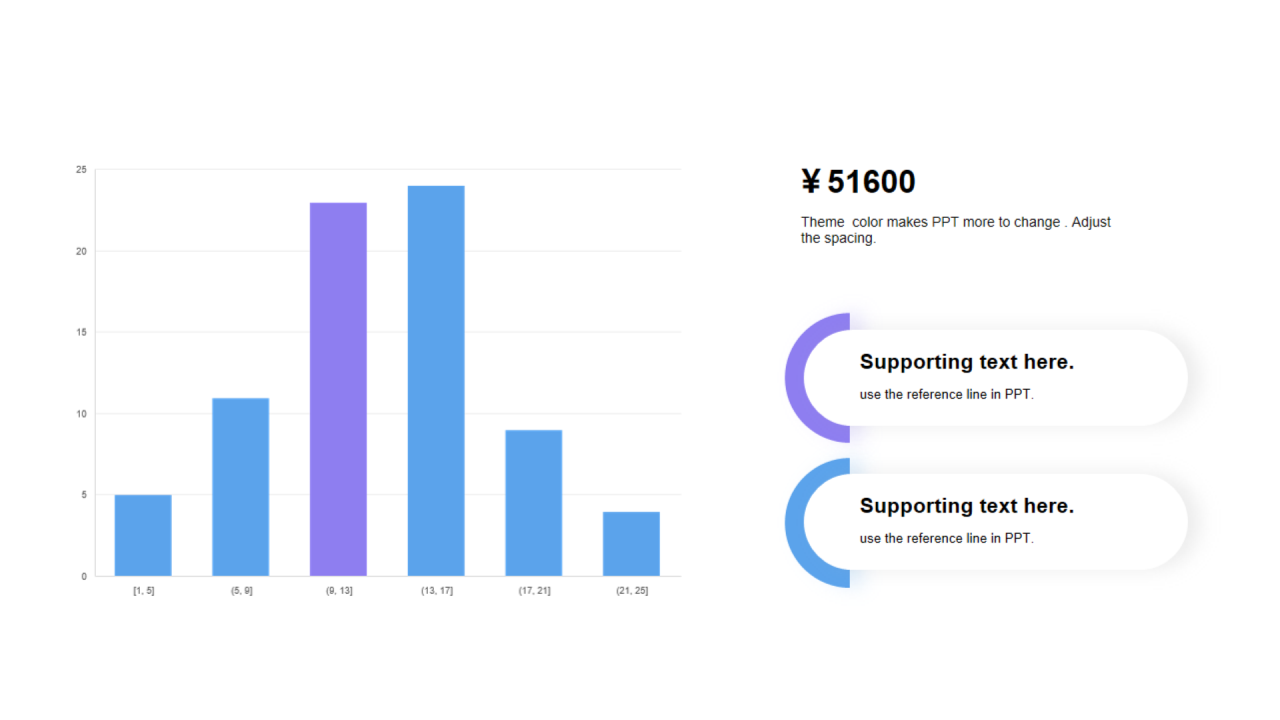Screen dimensions: 1280x720
Task: Click lower 'use the reference line' caption
Action: coord(947,538)
